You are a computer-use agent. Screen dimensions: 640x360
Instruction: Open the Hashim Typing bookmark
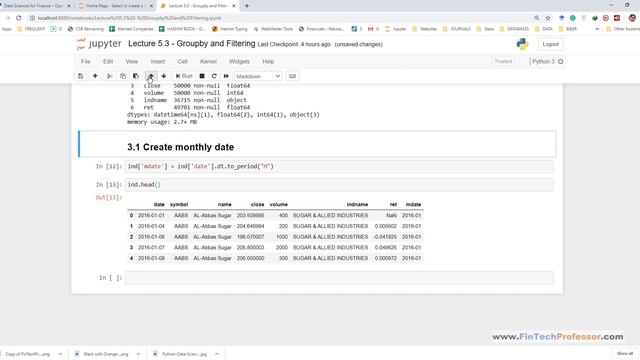click(x=230, y=29)
